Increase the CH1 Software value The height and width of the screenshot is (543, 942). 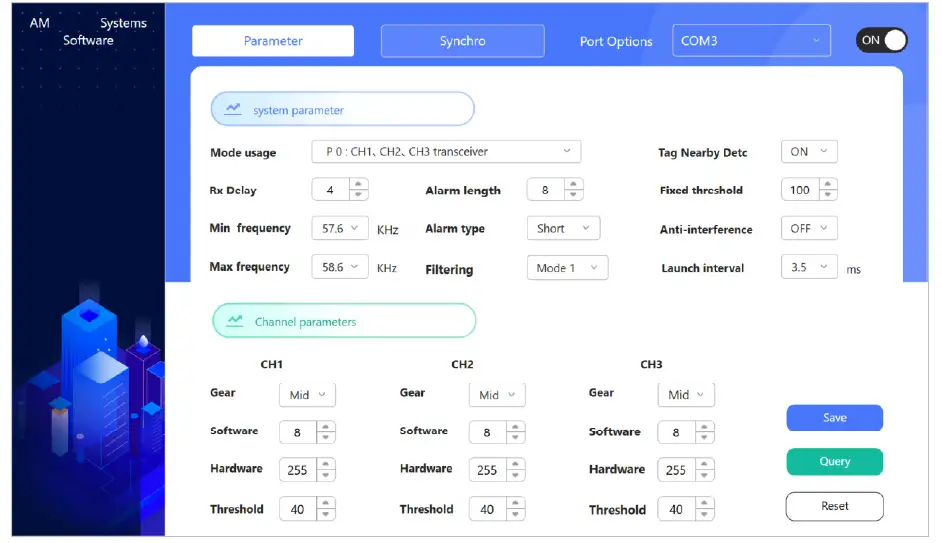coord(326,427)
